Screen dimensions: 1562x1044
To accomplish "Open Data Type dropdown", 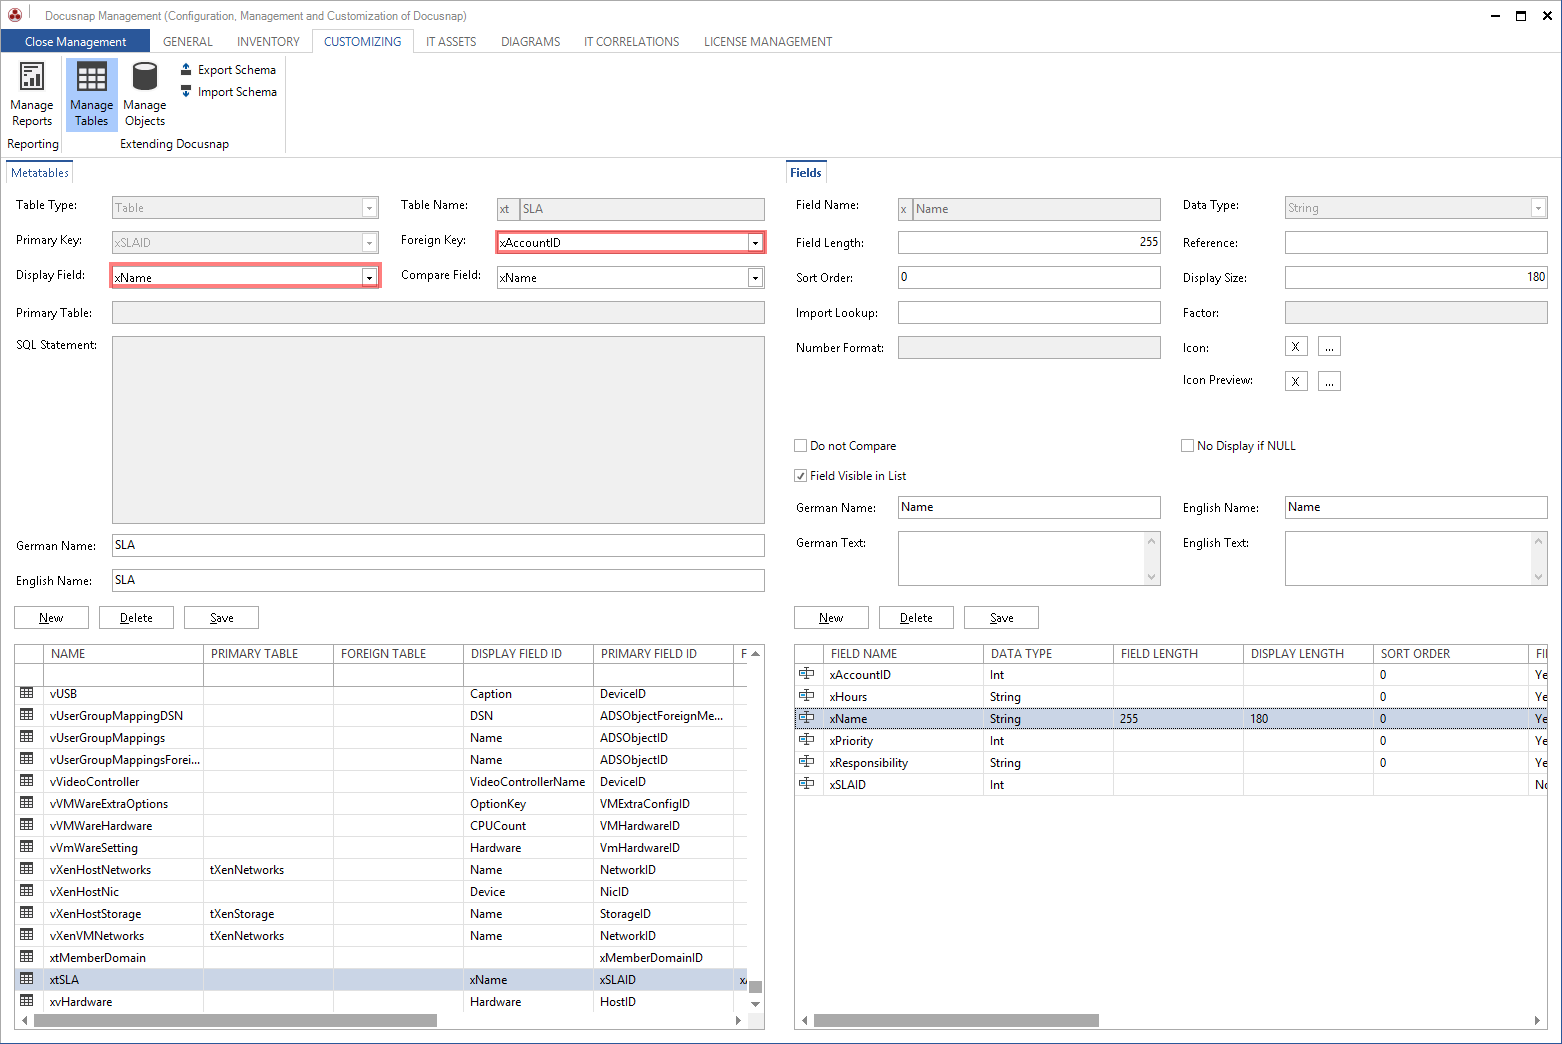I will (1539, 208).
